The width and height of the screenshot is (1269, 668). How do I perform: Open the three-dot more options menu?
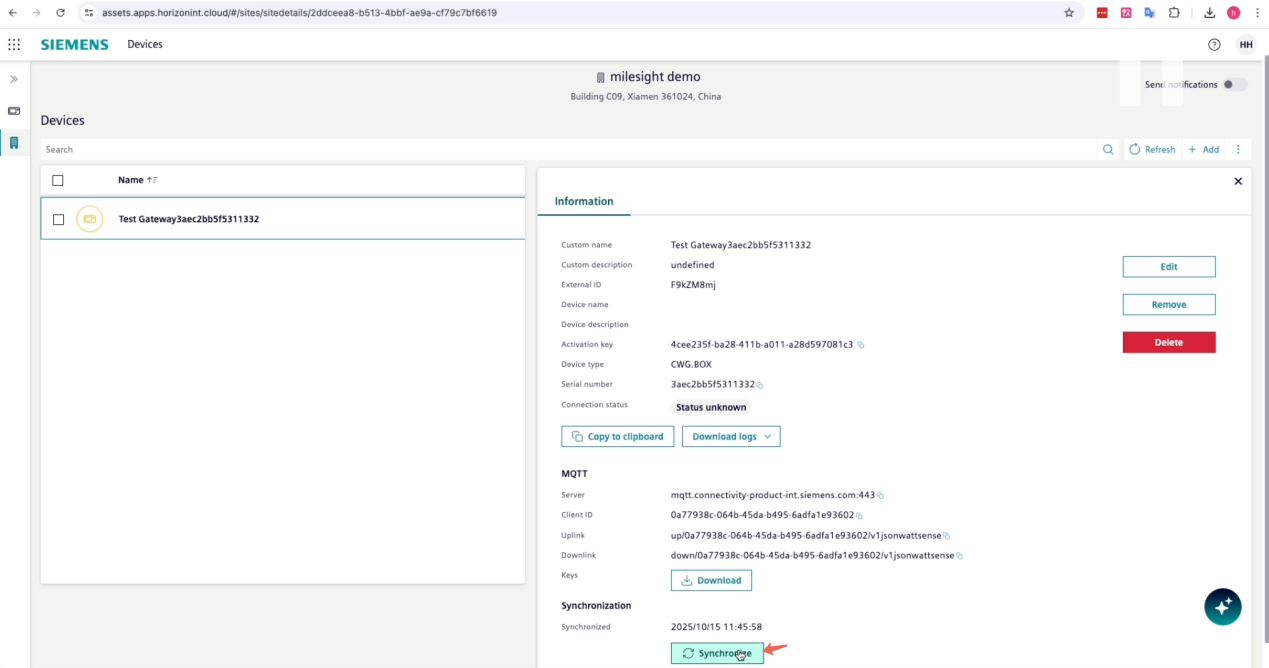click(1238, 149)
